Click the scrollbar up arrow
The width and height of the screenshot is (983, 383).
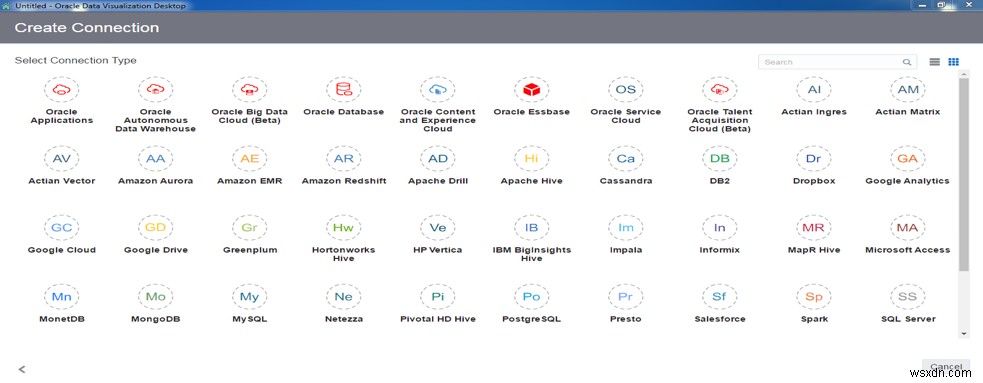964,74
